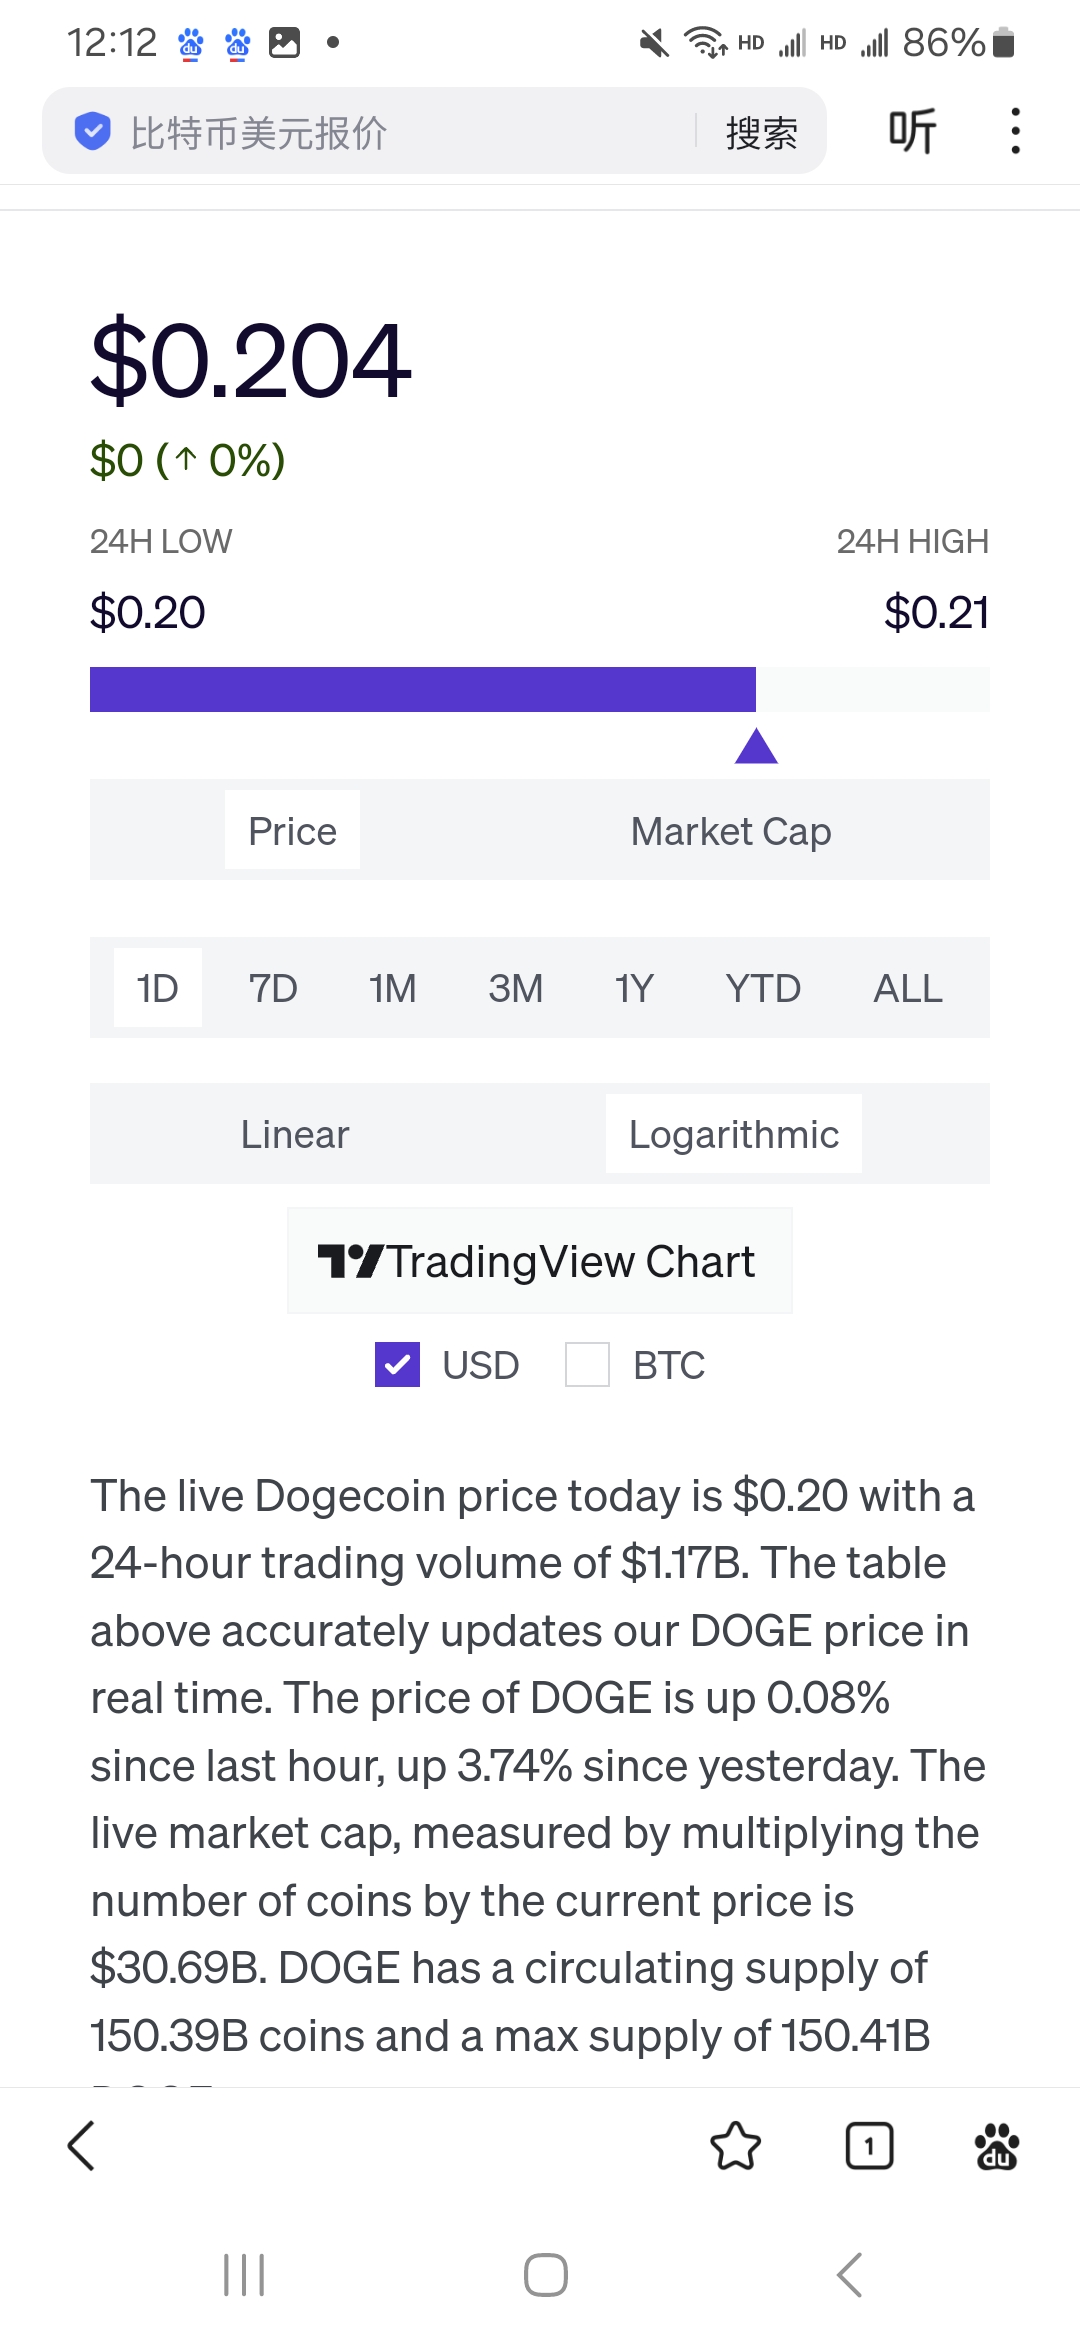The height and width of the screenshot is (2340, 1080).
Task: Tap the Baidu paw home icon
Action: tap(996, 2146)
